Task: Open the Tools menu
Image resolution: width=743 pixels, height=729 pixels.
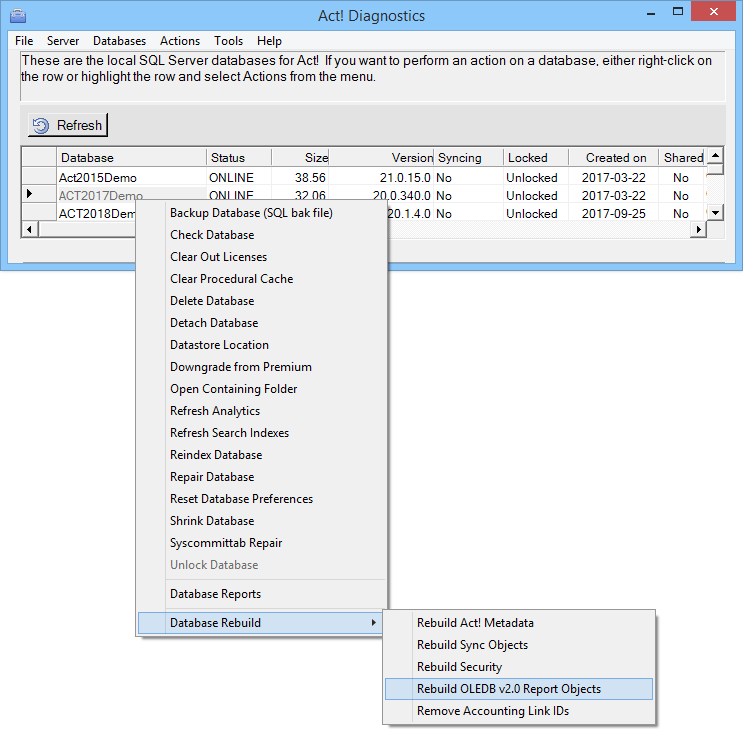Action: pos(228,41)
